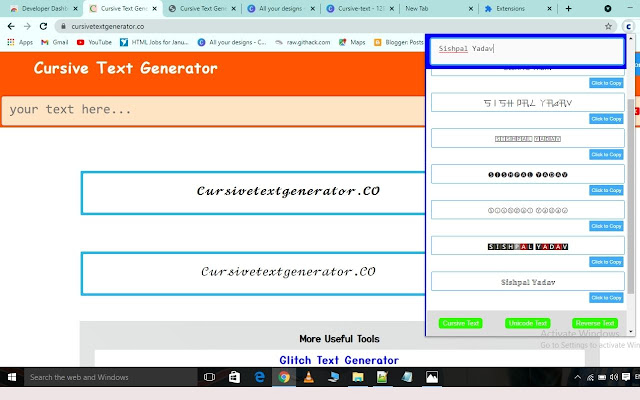The image size is (640, 400).
Task: Close the Extensions tab
Action: click(x=549, y=9)
